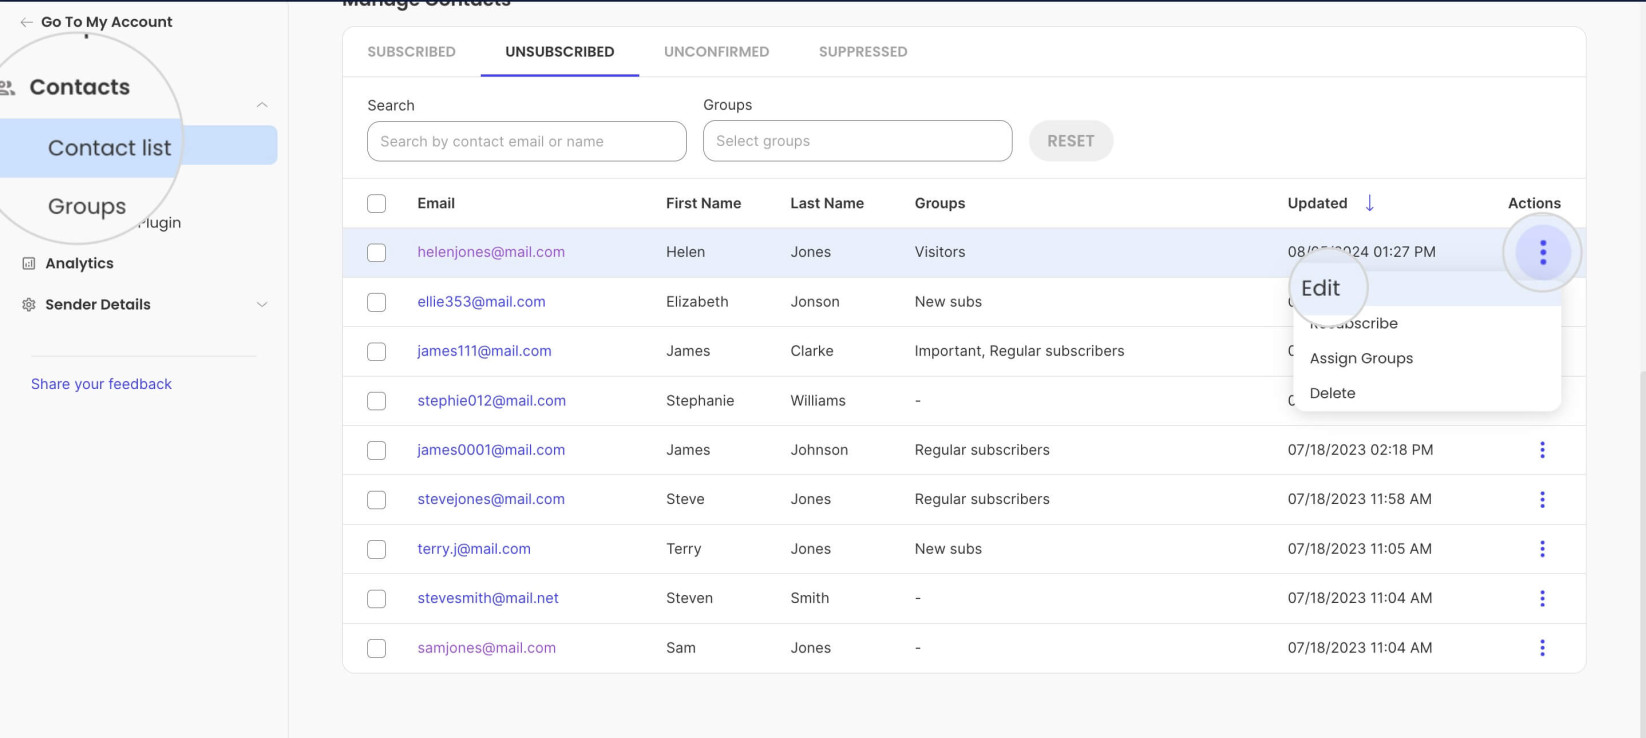Go To My Account link
The width and height of the screenshot is (1646, 738).
point(106,22)
